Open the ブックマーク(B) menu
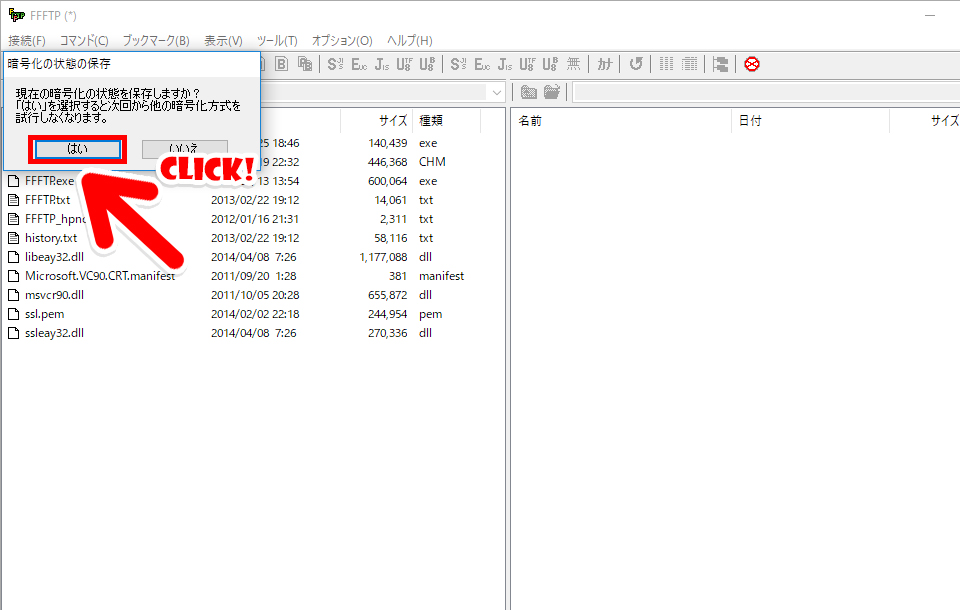 156,40
